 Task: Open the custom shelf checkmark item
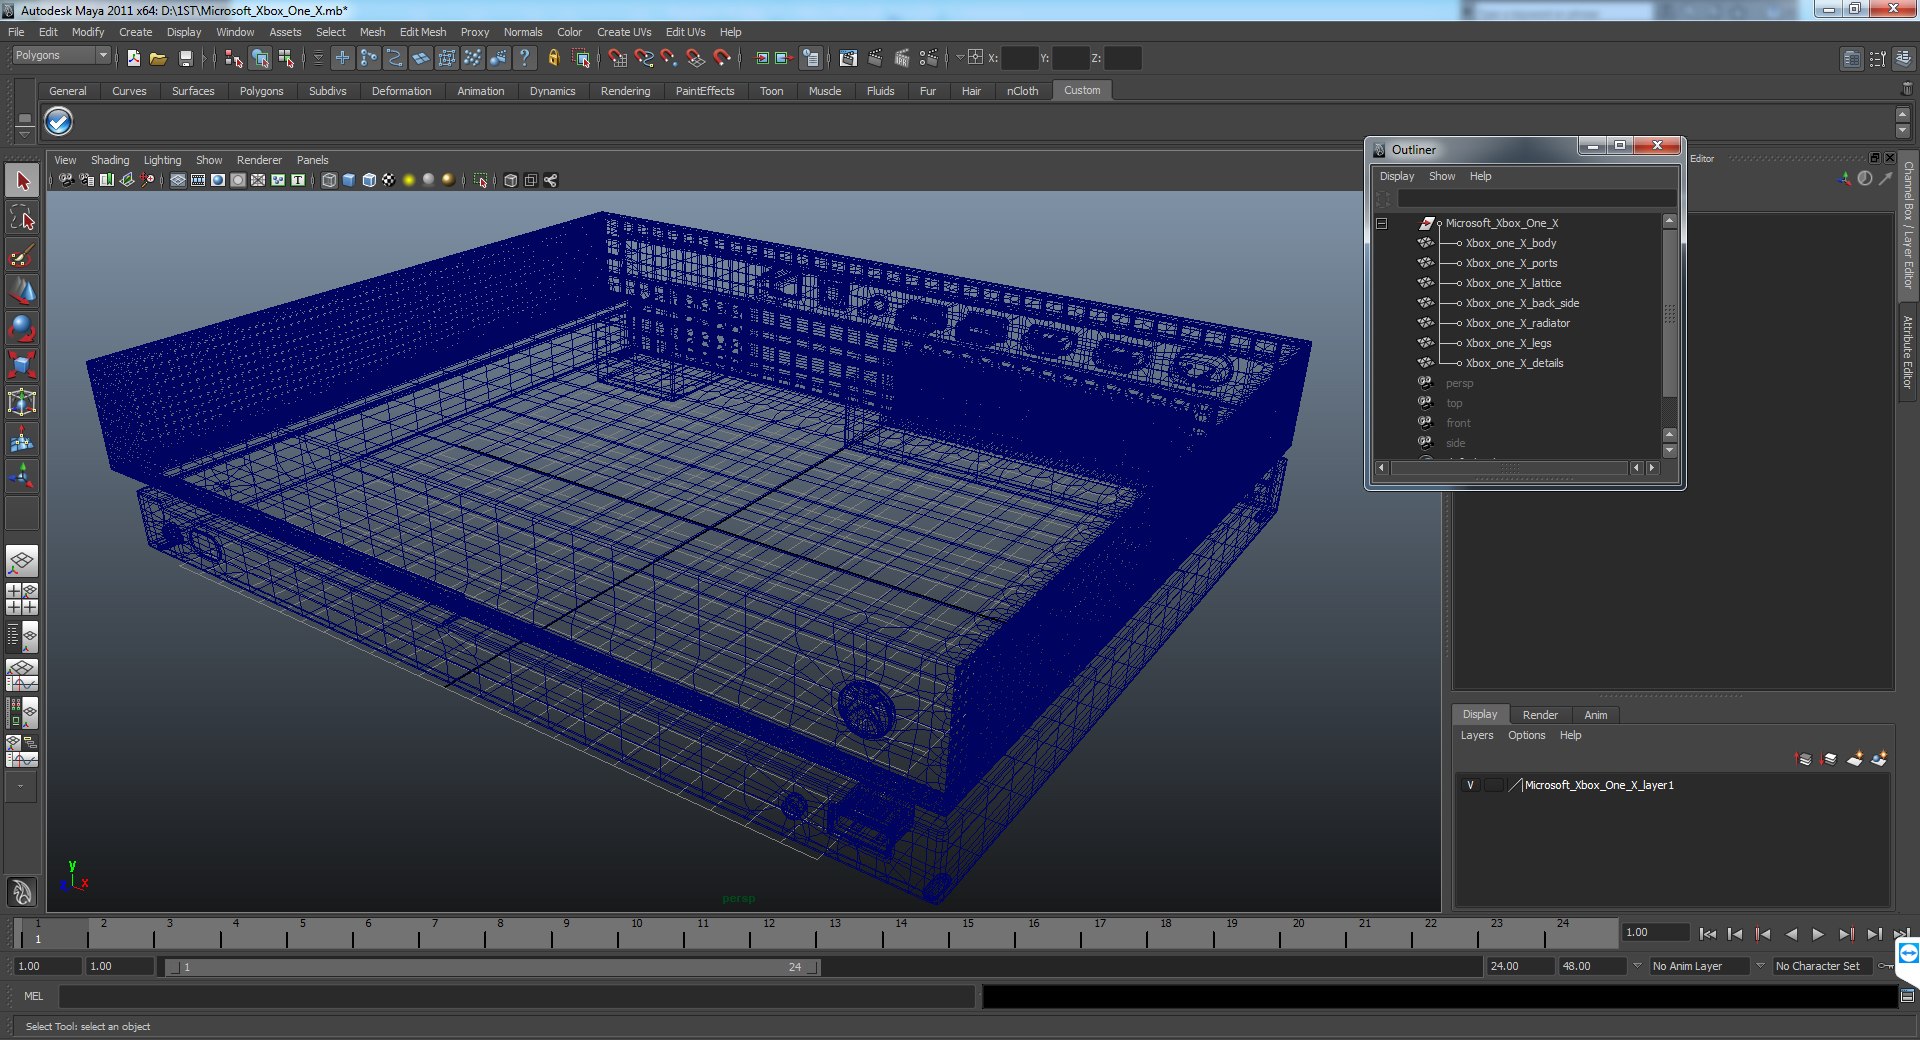click(x=59, y=122)
